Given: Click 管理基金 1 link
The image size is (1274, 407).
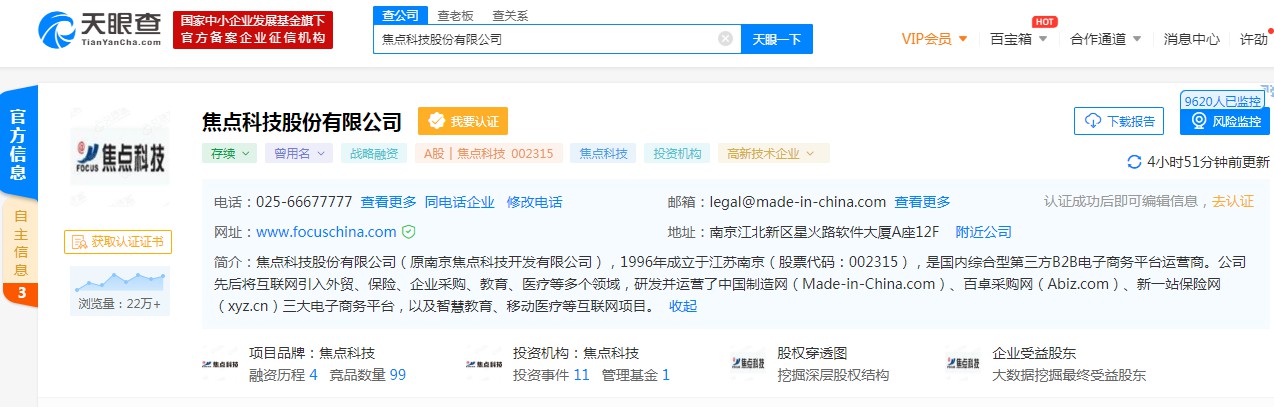Looking at the screenshot, I should tap(634, 375).
